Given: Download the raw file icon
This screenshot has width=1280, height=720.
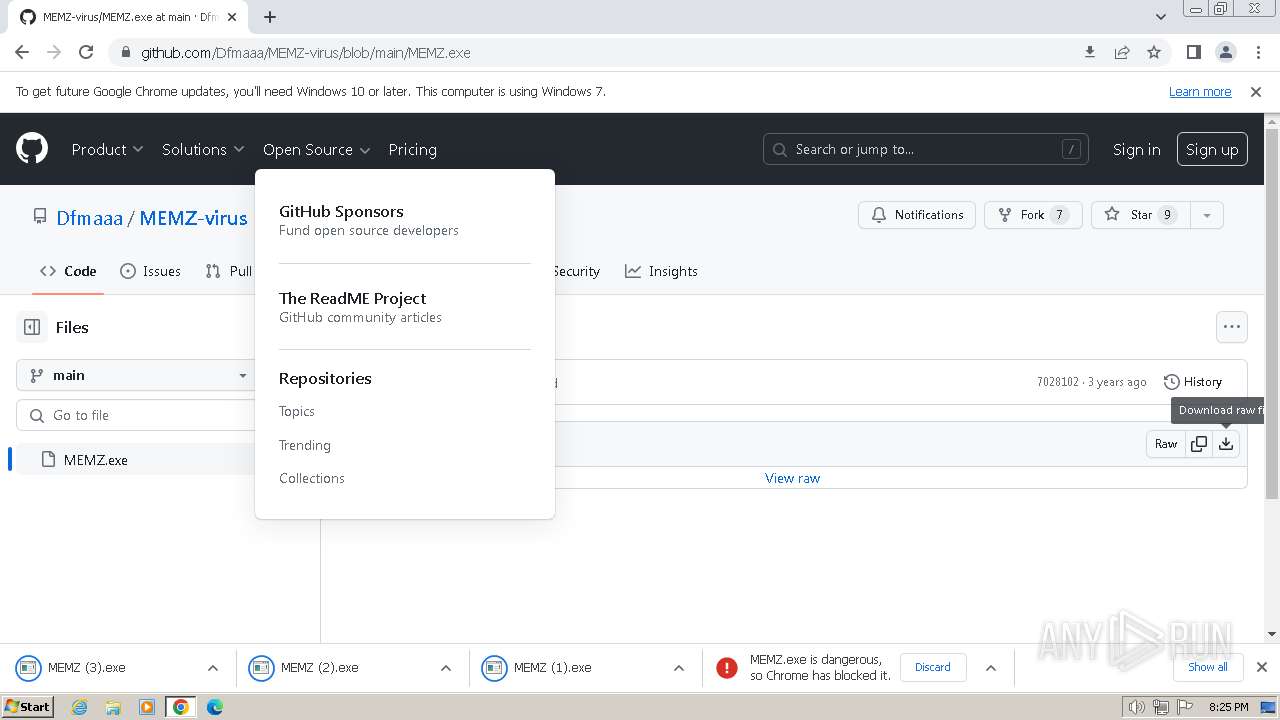Looking at the screenshot, I should tap(1225, 444).
